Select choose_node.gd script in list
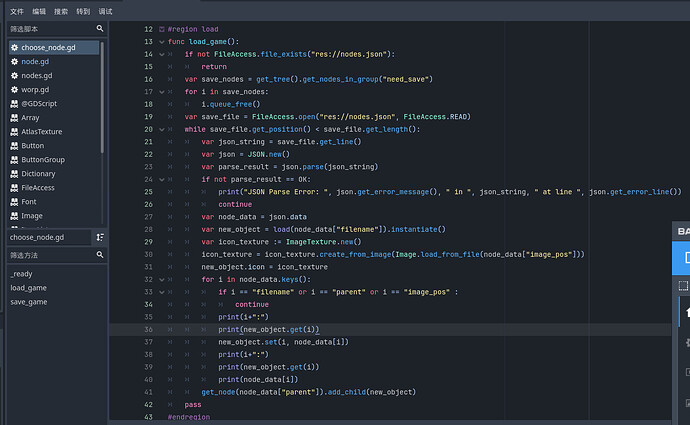690x425 pixels. click(54, 48)
